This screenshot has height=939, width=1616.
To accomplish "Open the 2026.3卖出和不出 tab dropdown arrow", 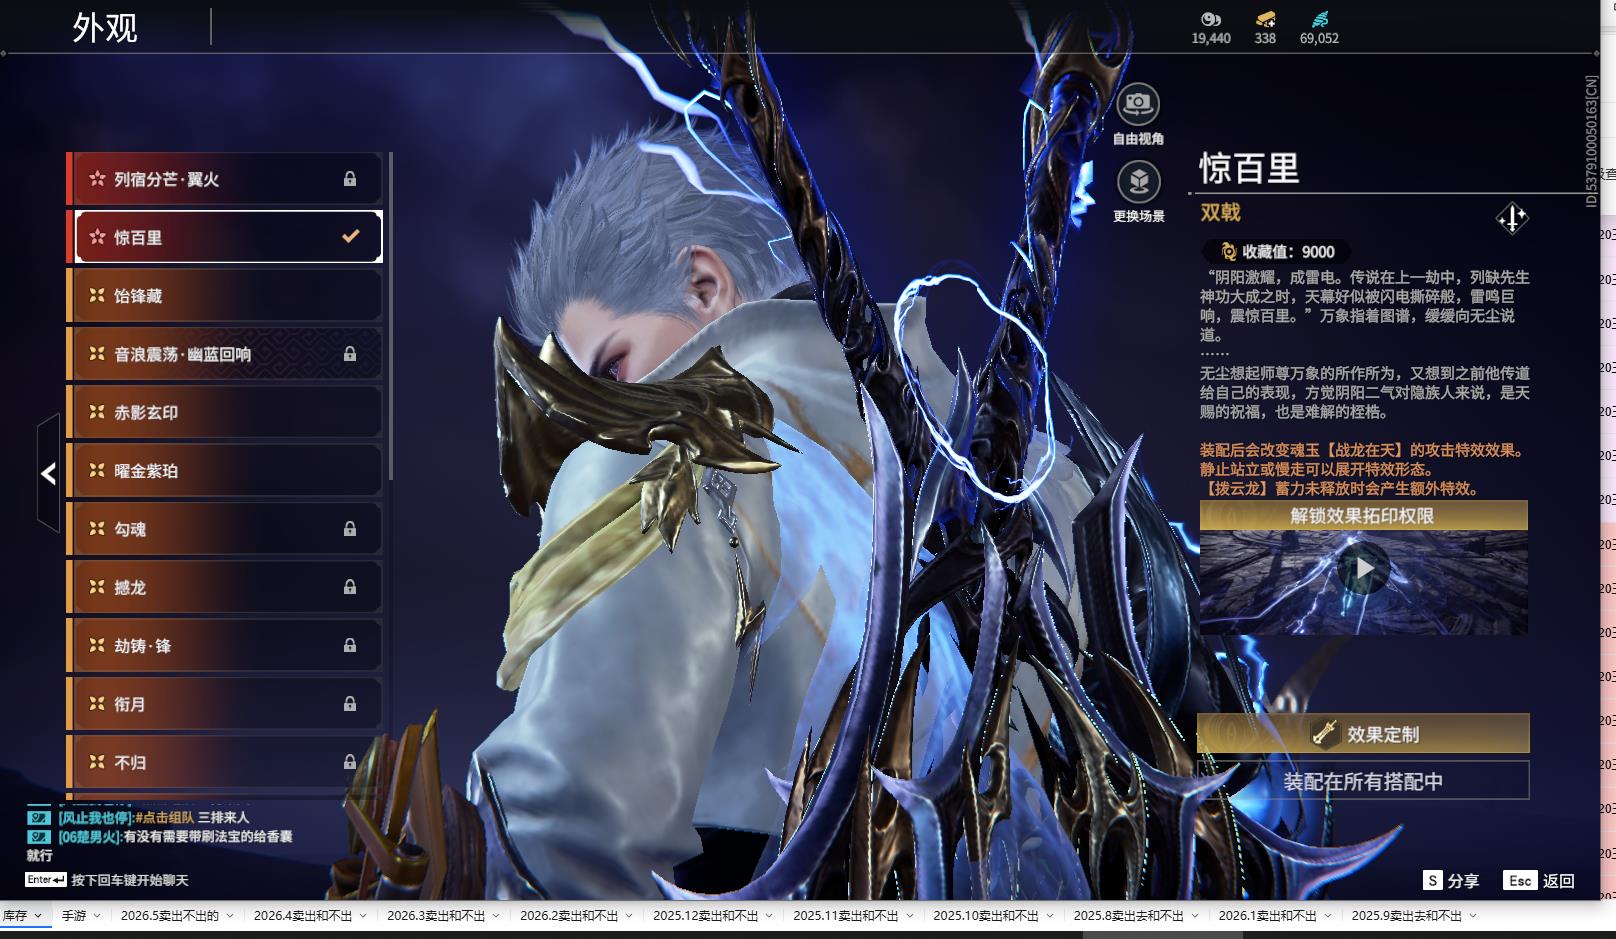I will click(x=496, y=916).
